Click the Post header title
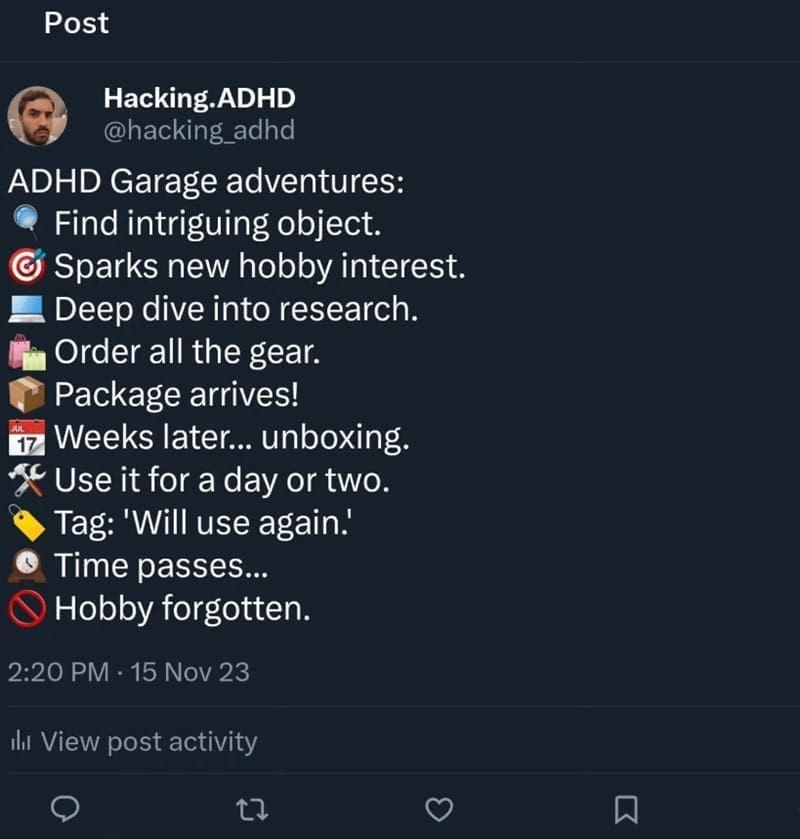This screenshot has width=800, height=839. (77, 23)
